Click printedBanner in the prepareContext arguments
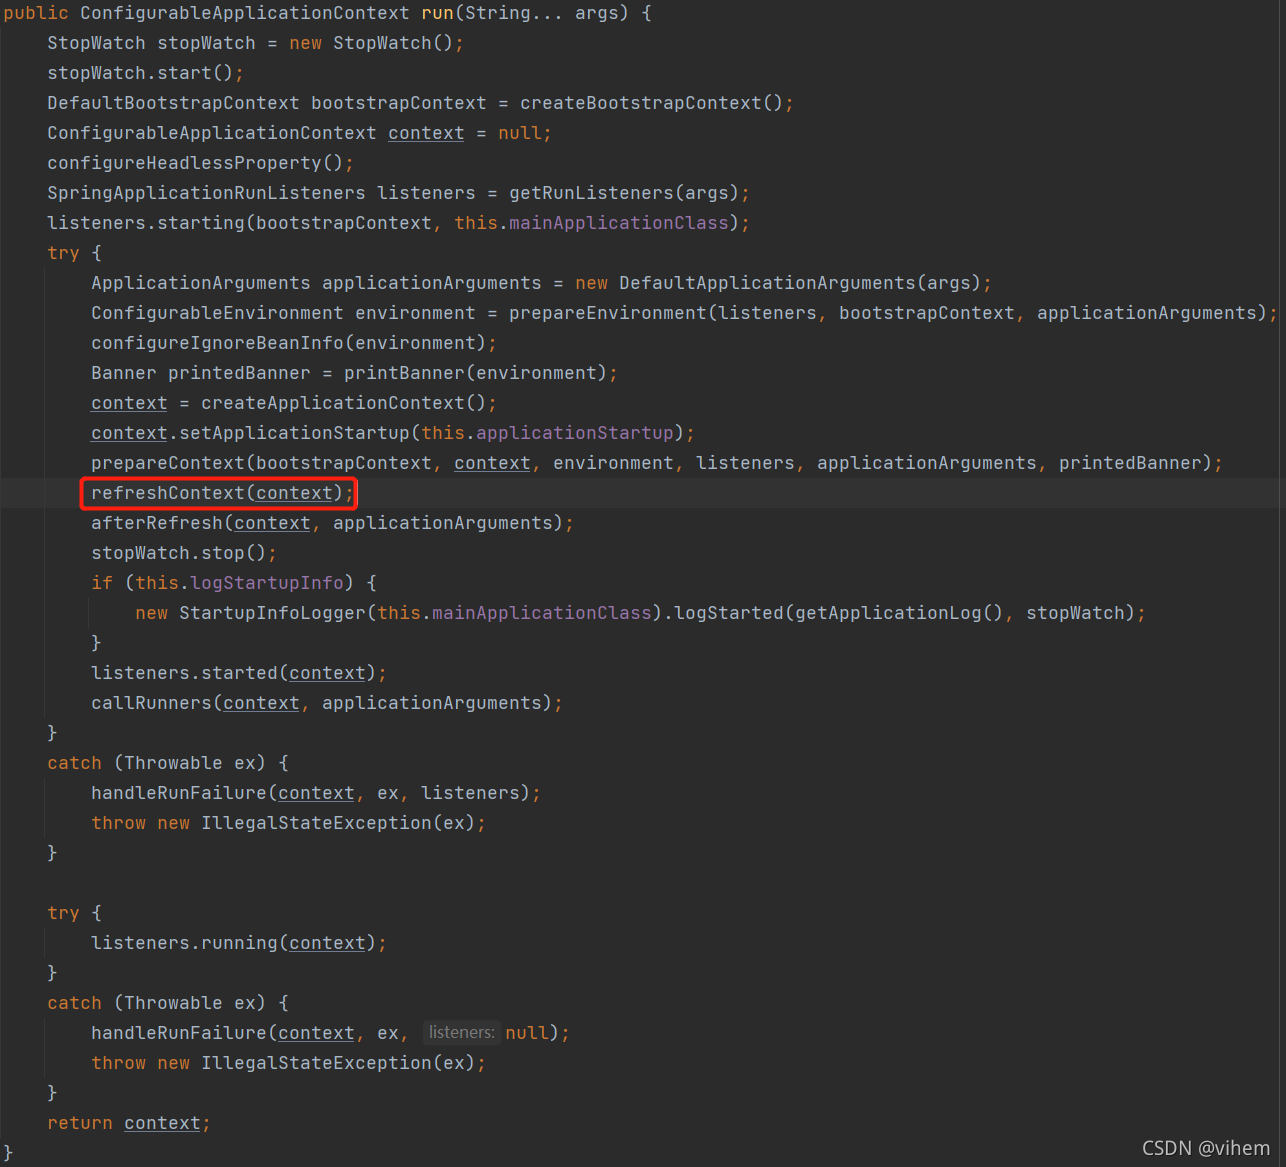This screenshot has height=1167, width=1286. tap(1130, 463)
